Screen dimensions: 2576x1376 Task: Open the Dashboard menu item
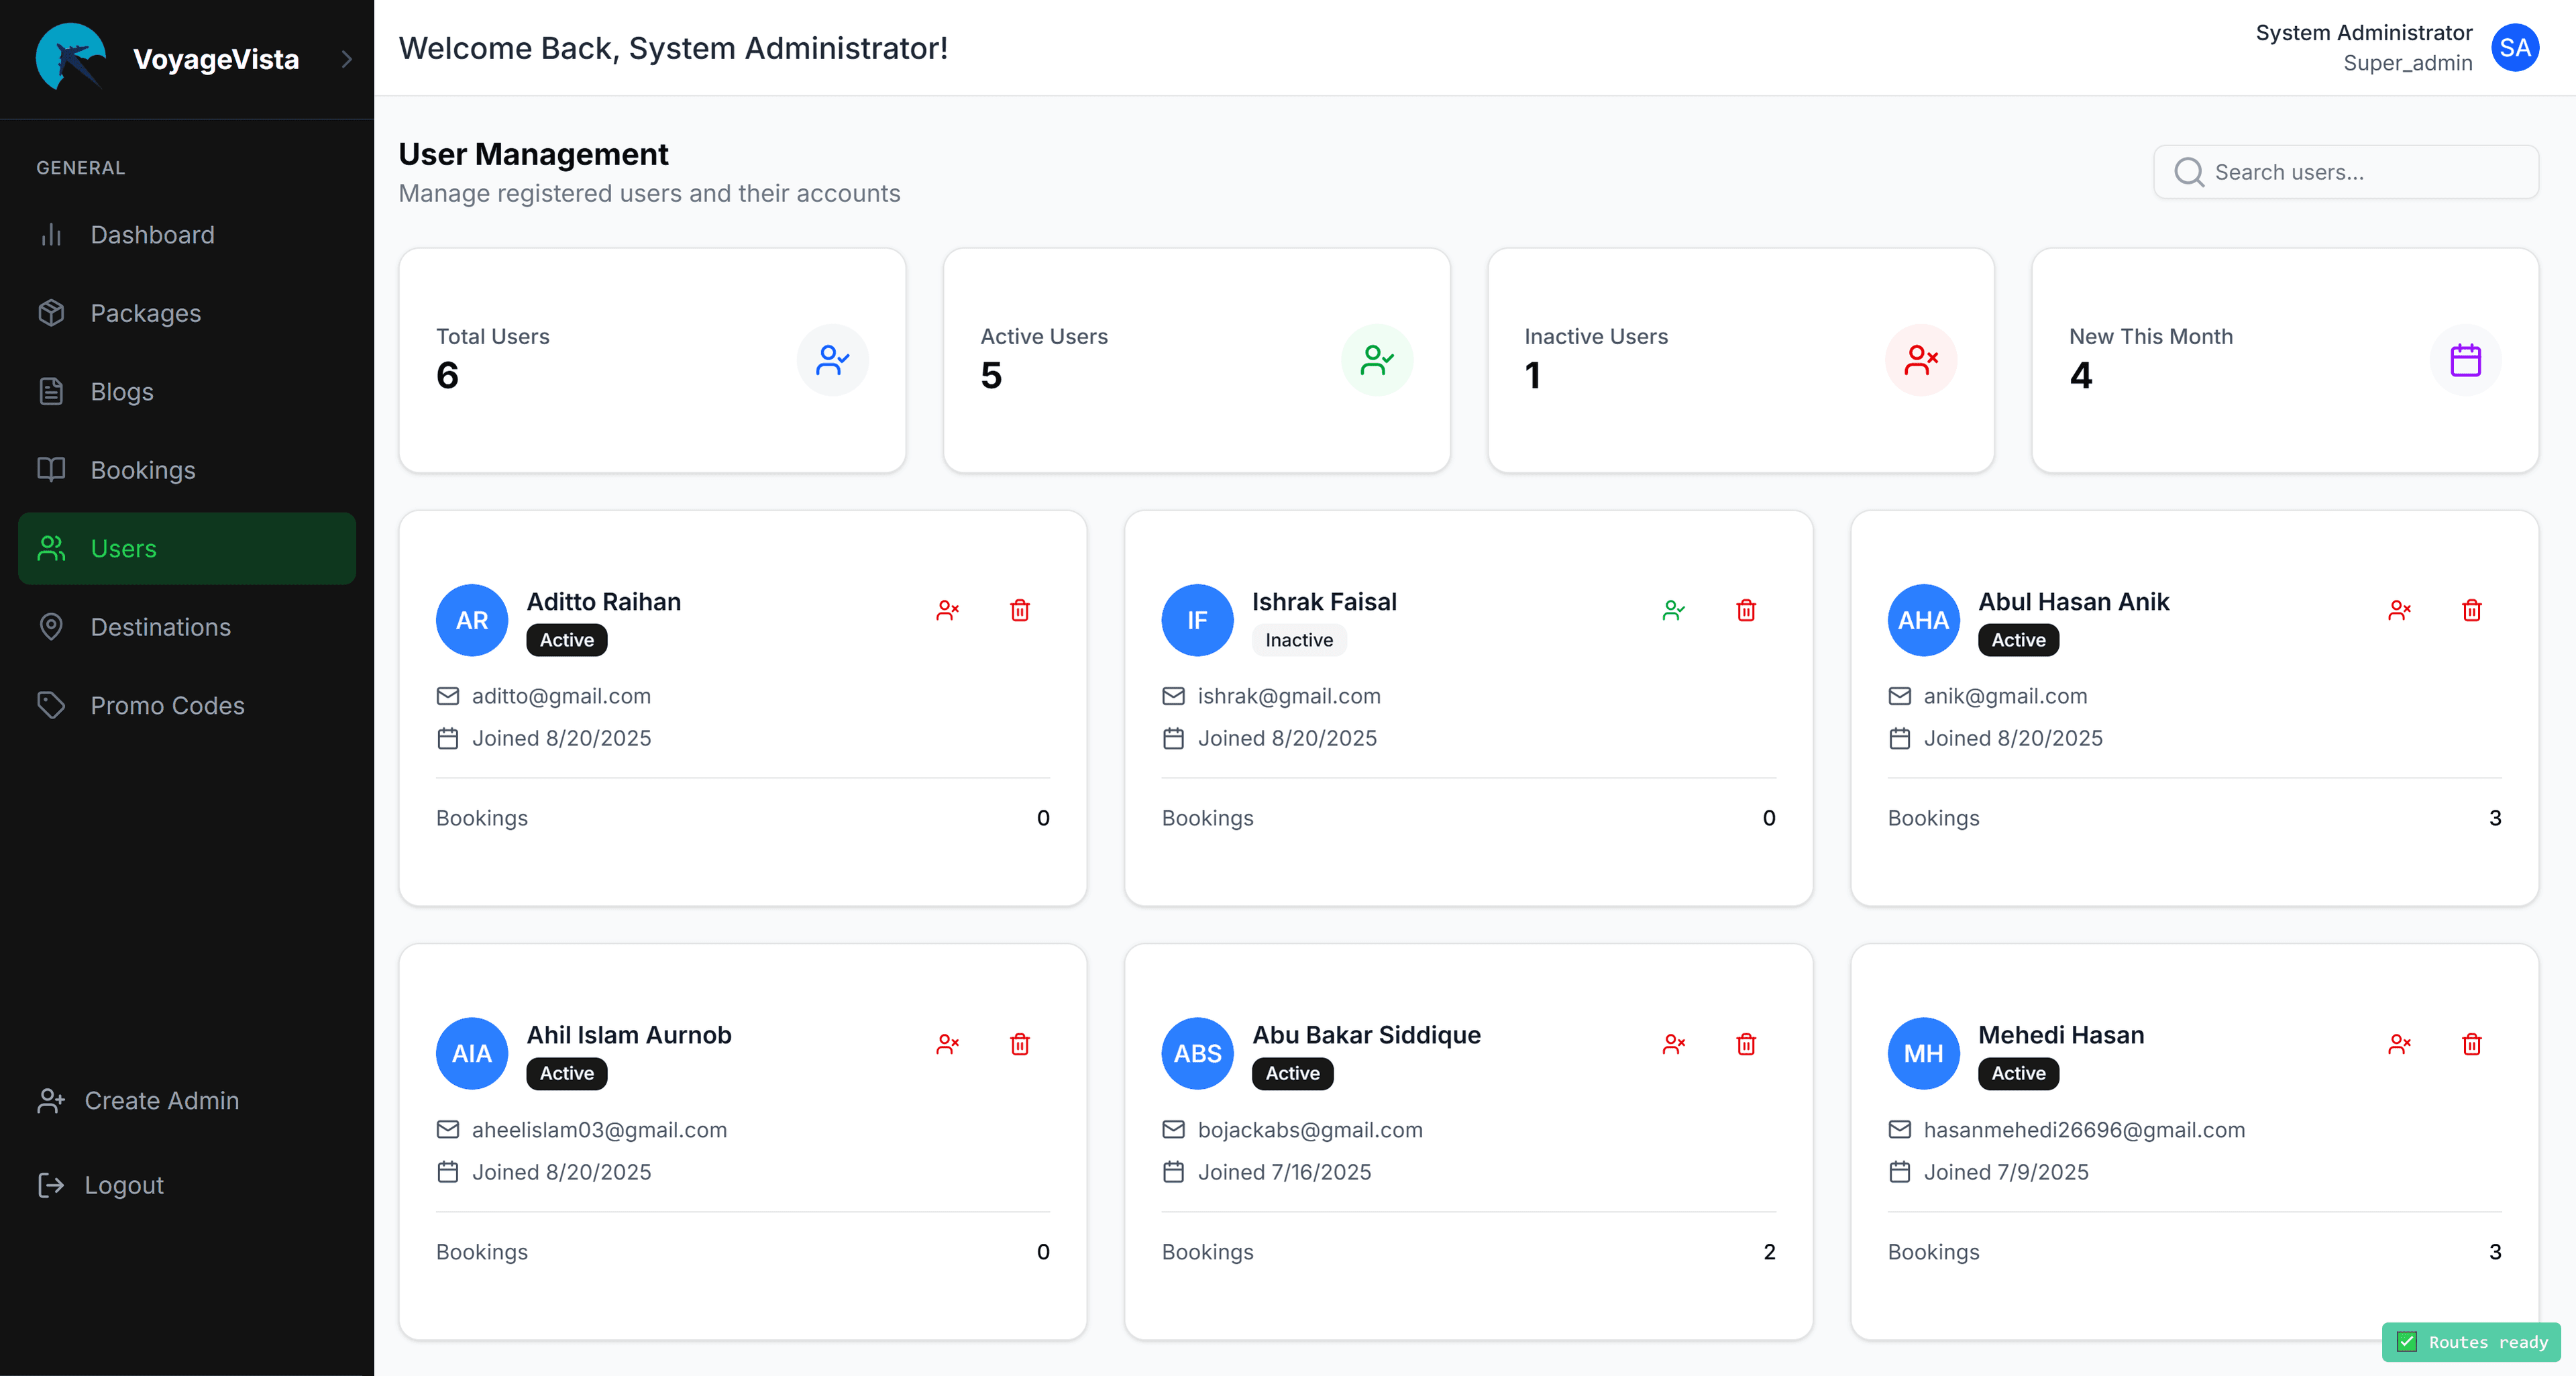pos(152,234)
